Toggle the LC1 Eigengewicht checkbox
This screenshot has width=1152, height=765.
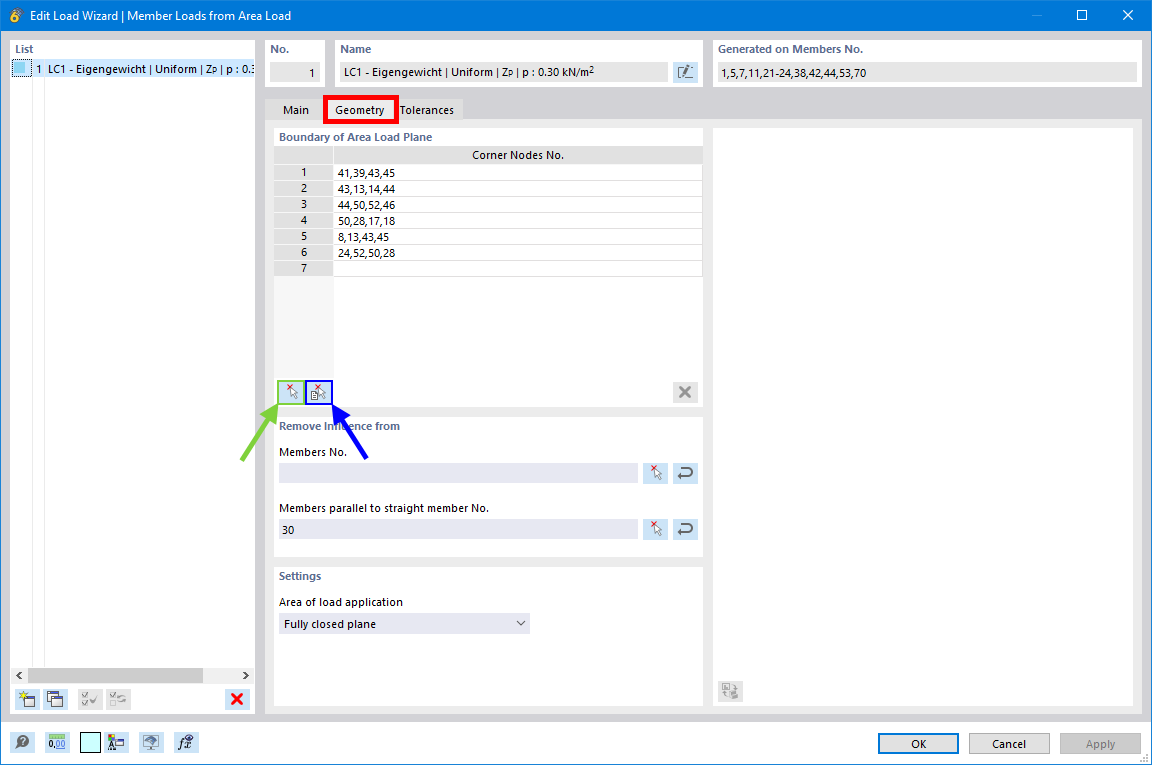click(22, 68)
